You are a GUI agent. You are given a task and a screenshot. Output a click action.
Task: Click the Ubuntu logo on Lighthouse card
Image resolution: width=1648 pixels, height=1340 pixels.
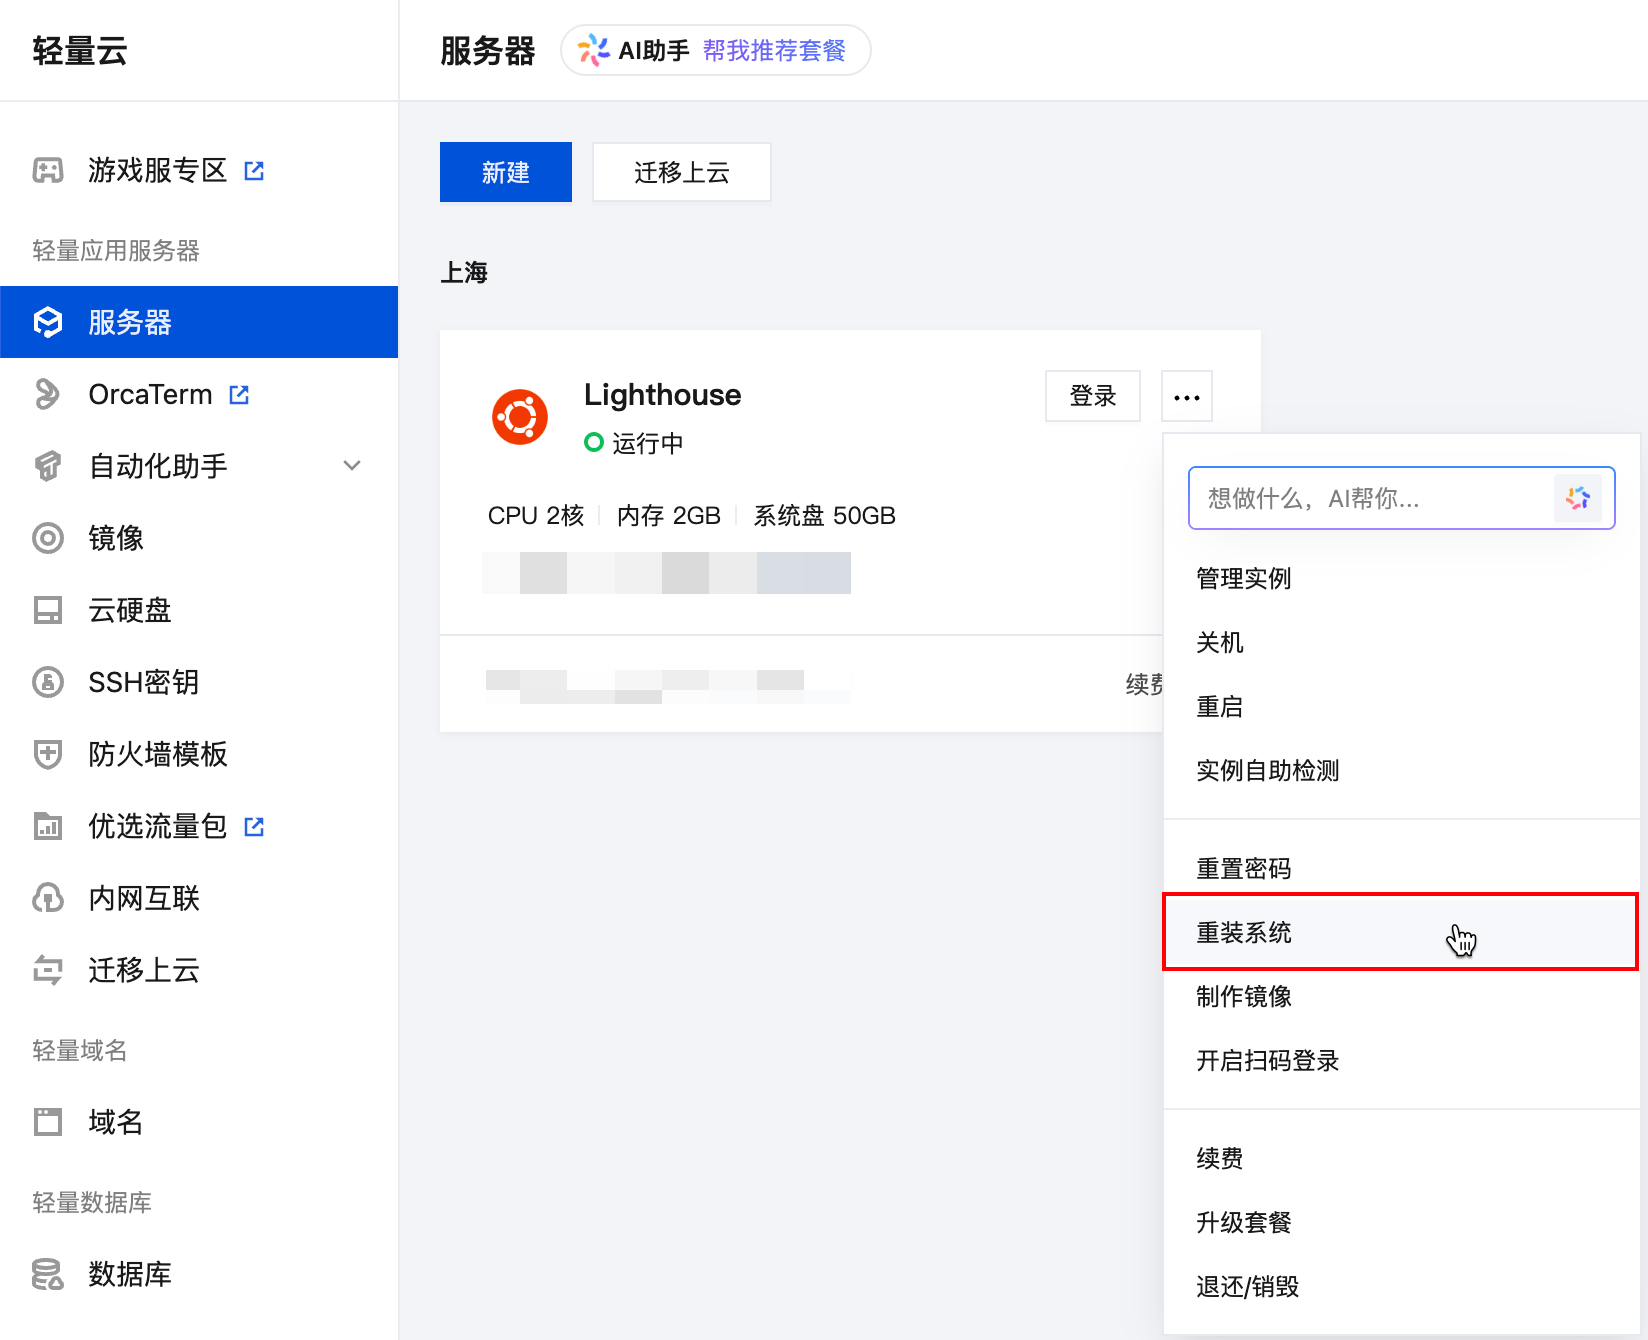[x=519, y=416]
